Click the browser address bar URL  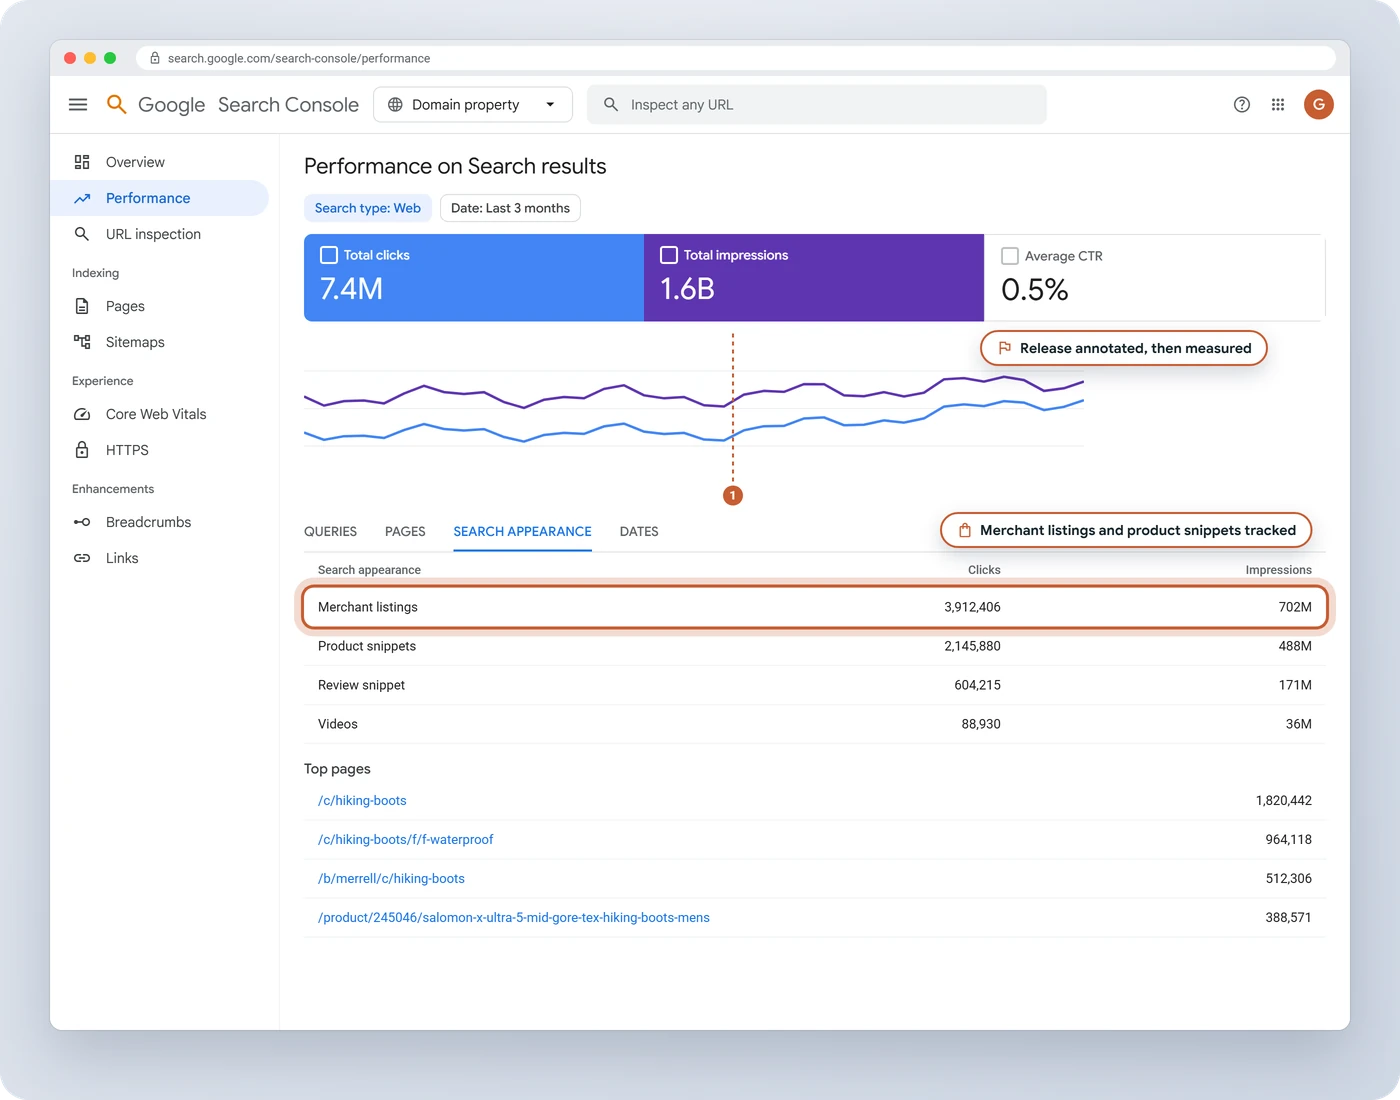pos(299,59)
